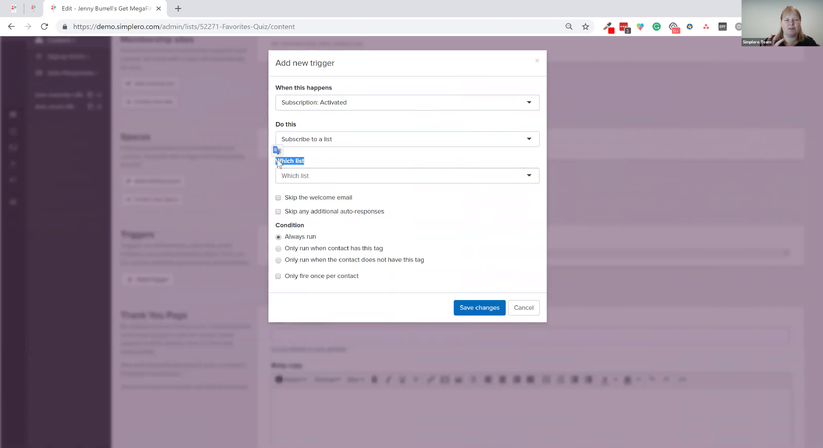Switch to the Edit Jenny Burrell's tab
The image size is (823, 448).
[105, 8]
